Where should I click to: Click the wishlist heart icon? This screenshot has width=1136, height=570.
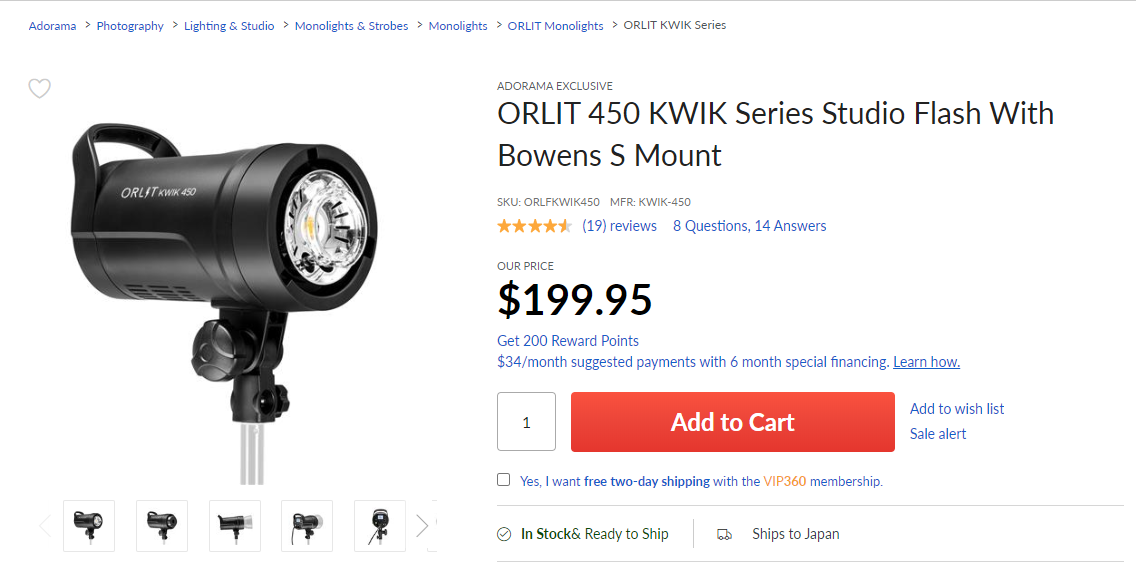[x=39, y=89]
